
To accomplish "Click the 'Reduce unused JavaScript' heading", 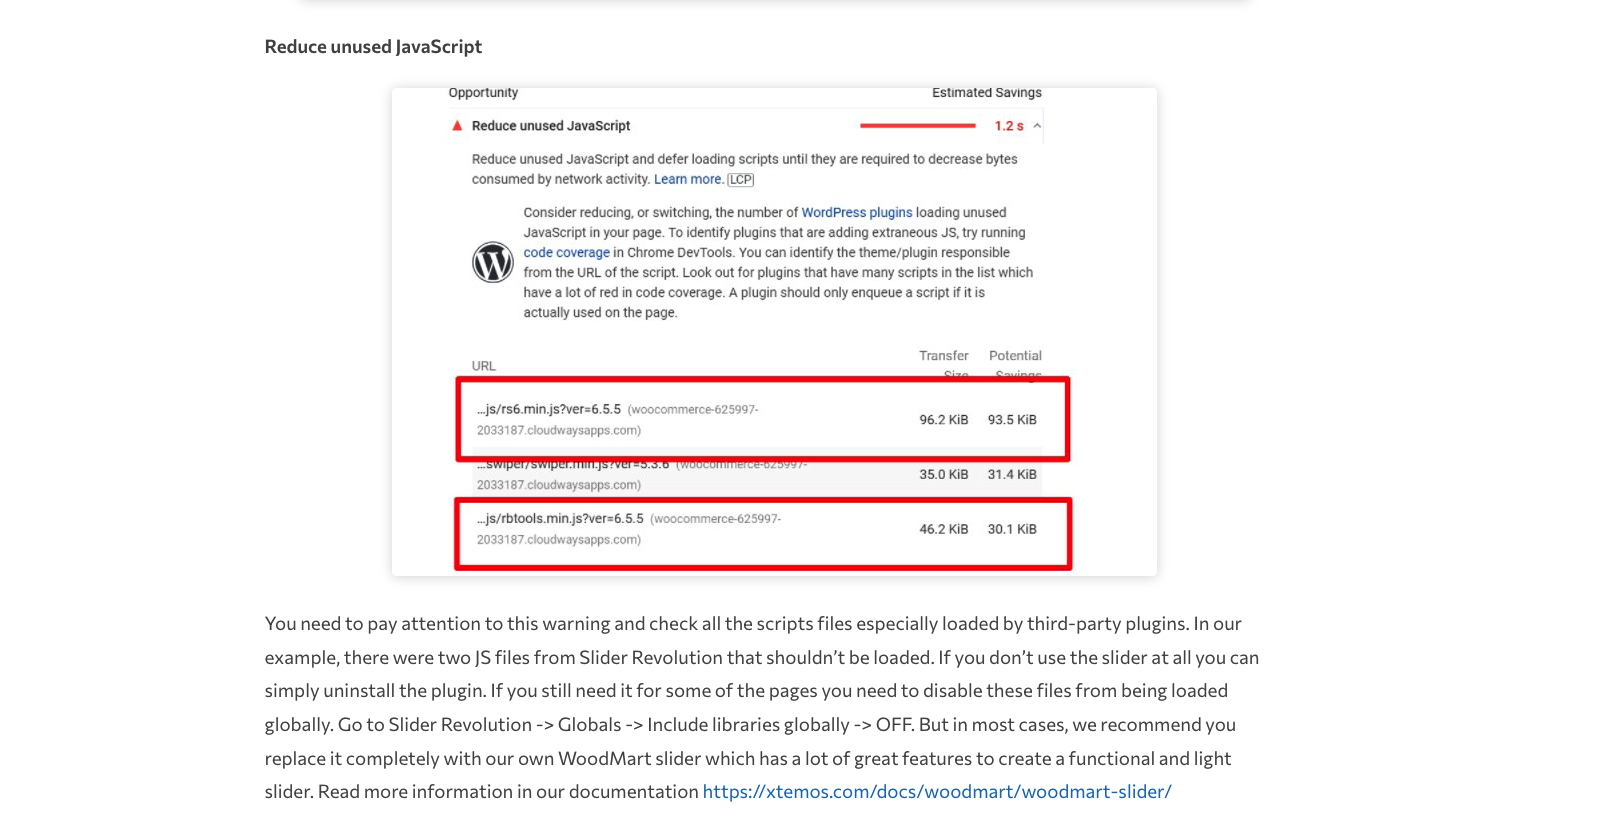I will click(373, 47).
